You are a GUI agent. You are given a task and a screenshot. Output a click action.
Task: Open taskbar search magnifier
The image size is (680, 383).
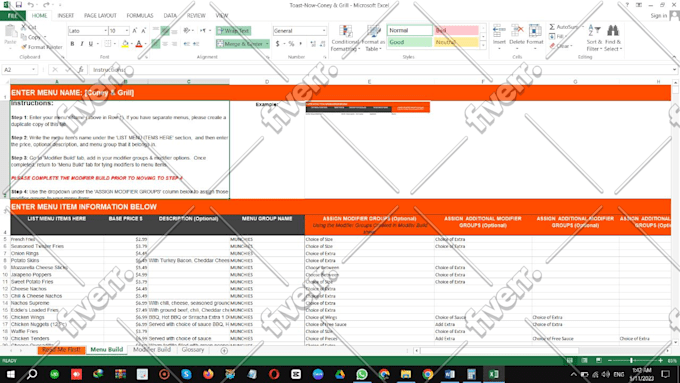[32, 374]
